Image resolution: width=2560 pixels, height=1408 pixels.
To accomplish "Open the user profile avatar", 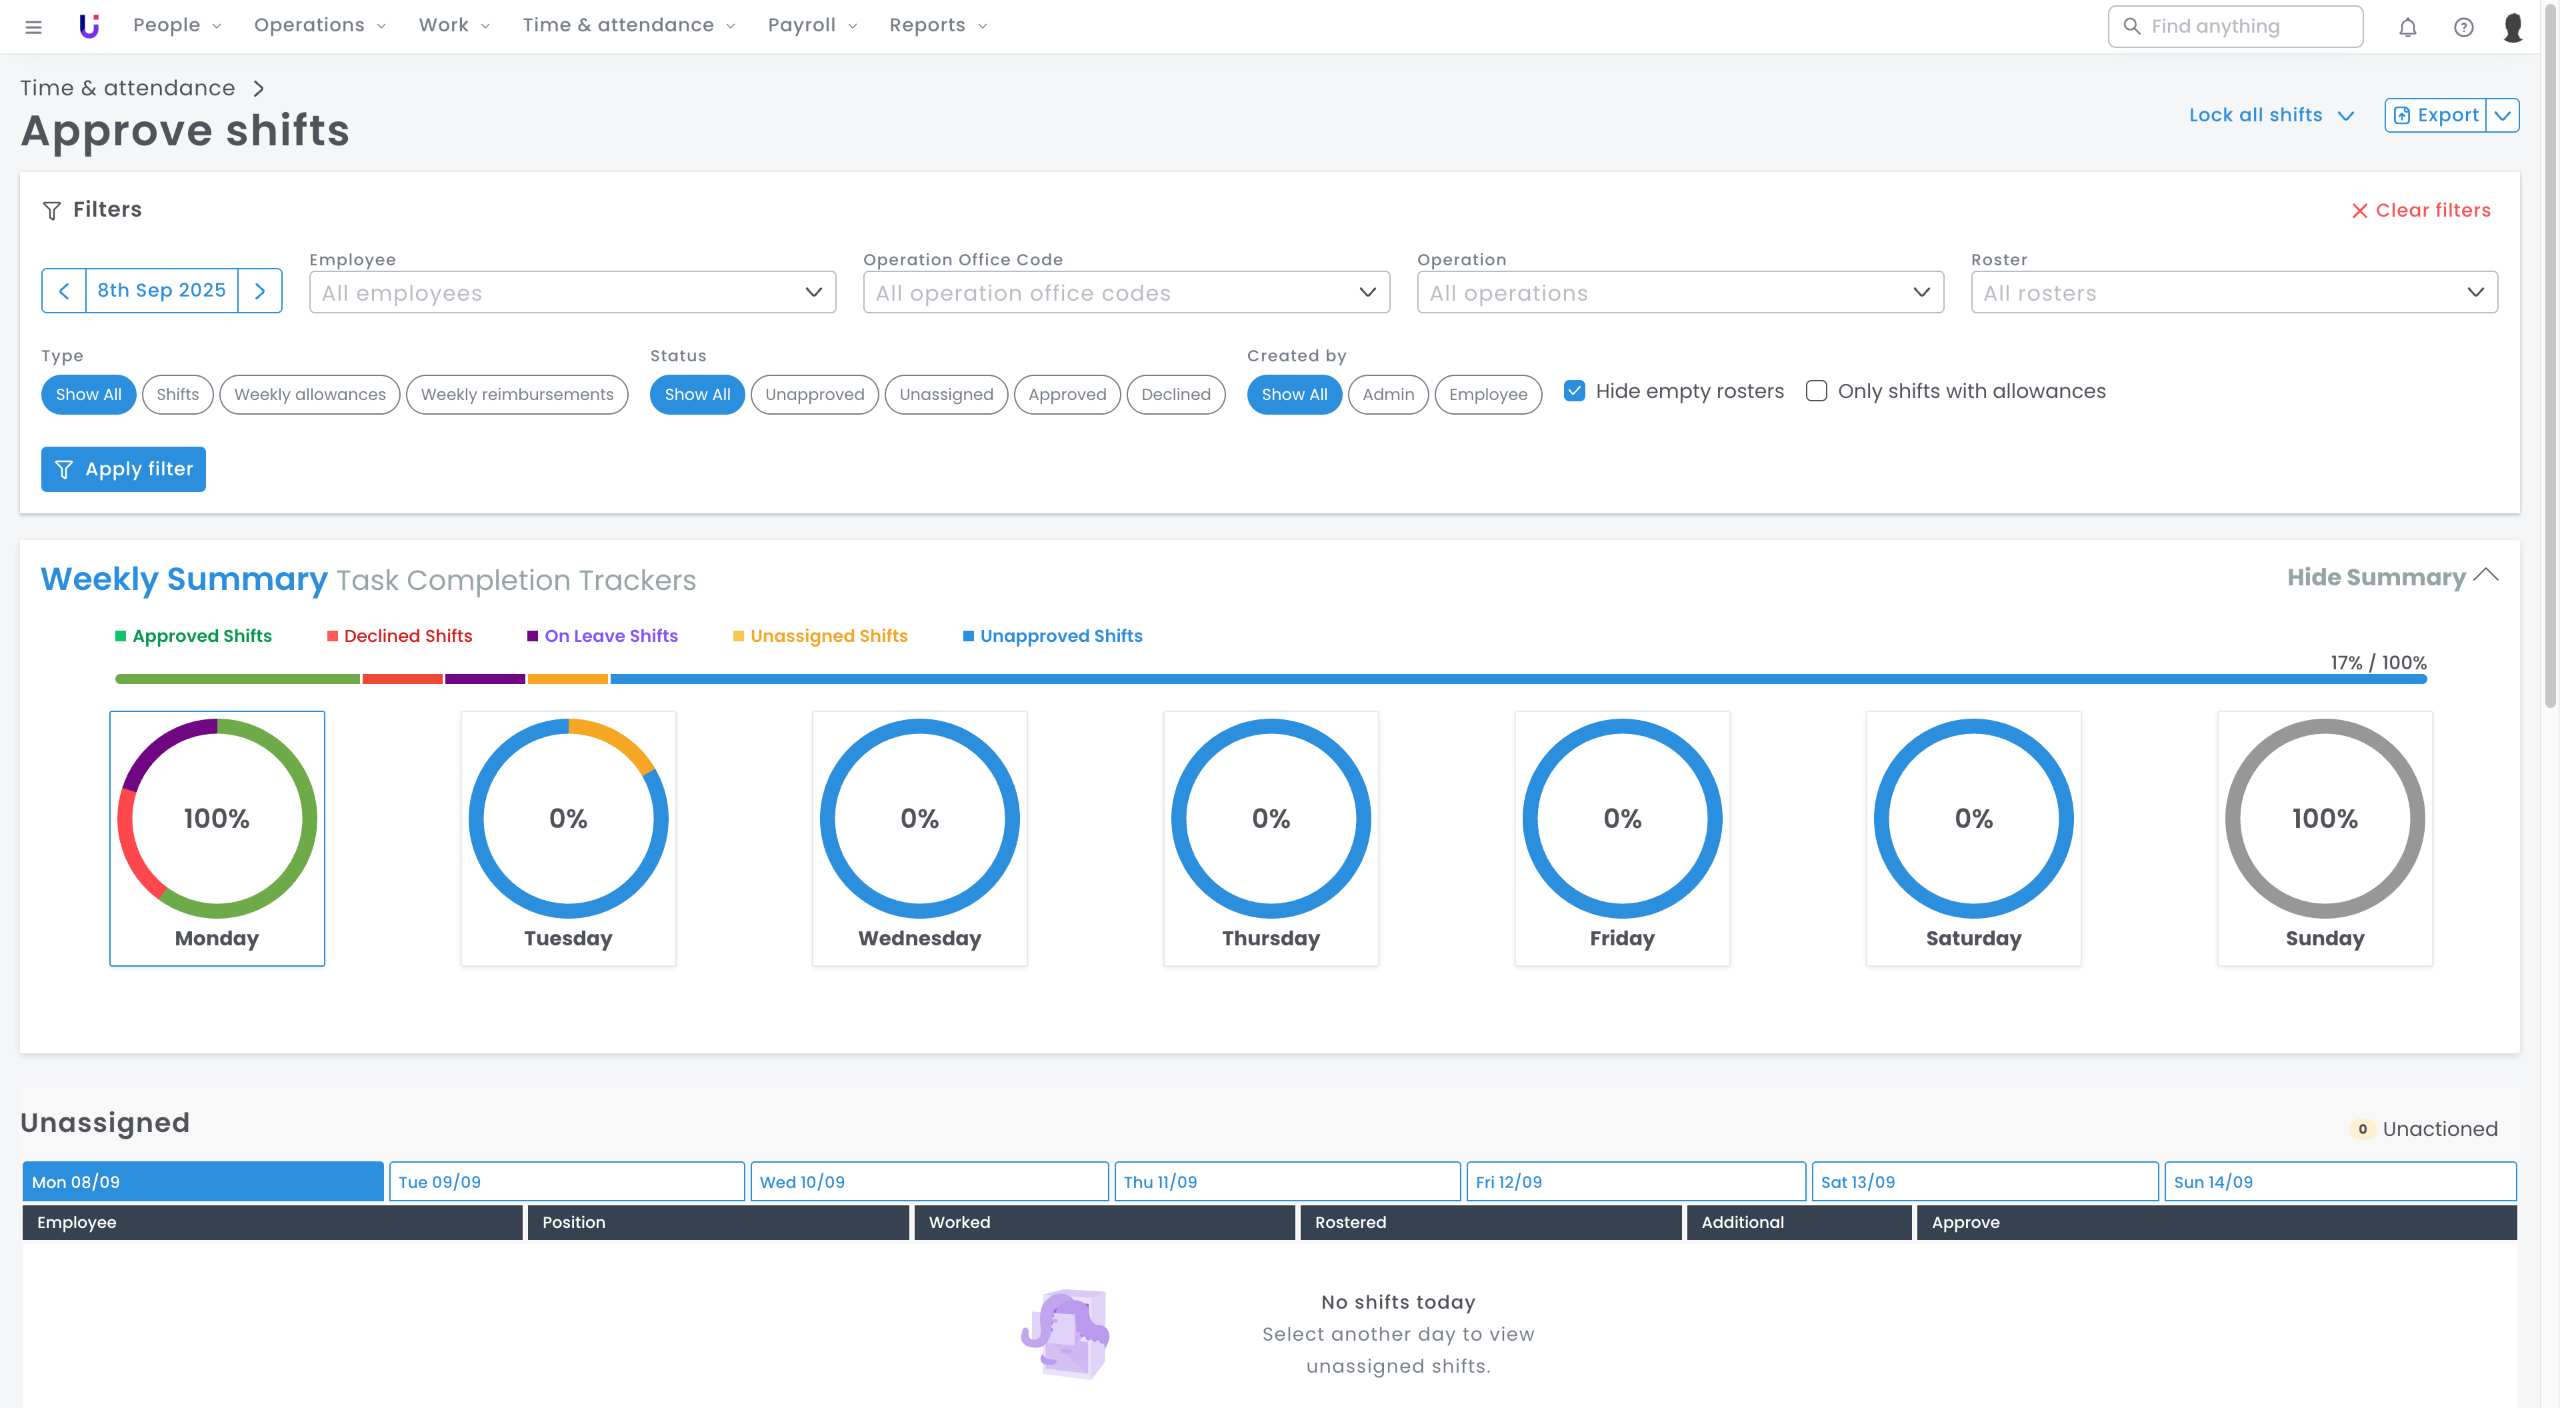I will tap(2513, 27).
